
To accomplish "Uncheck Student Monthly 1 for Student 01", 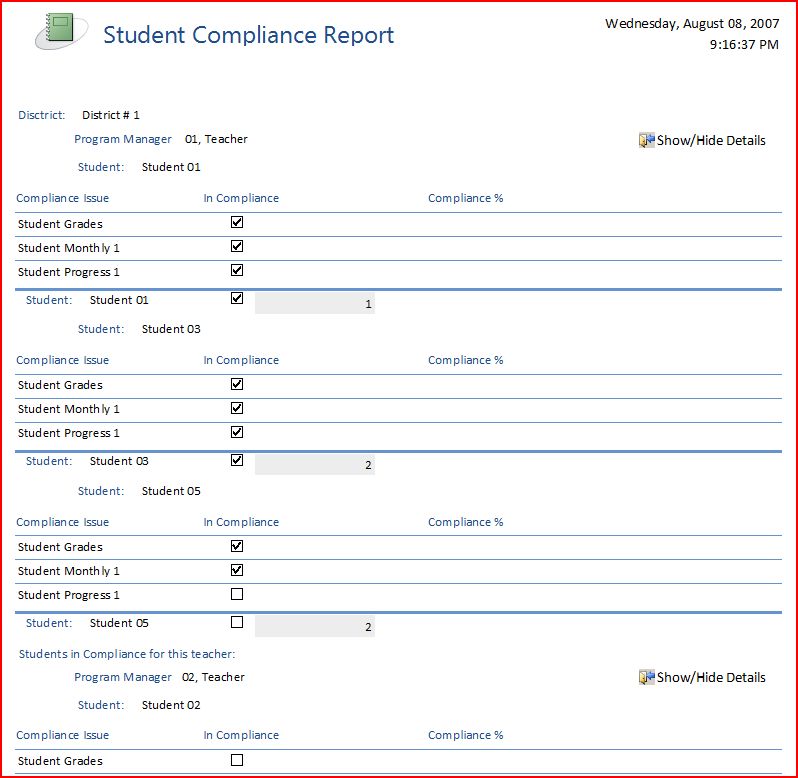I will [x=237, y=246].
